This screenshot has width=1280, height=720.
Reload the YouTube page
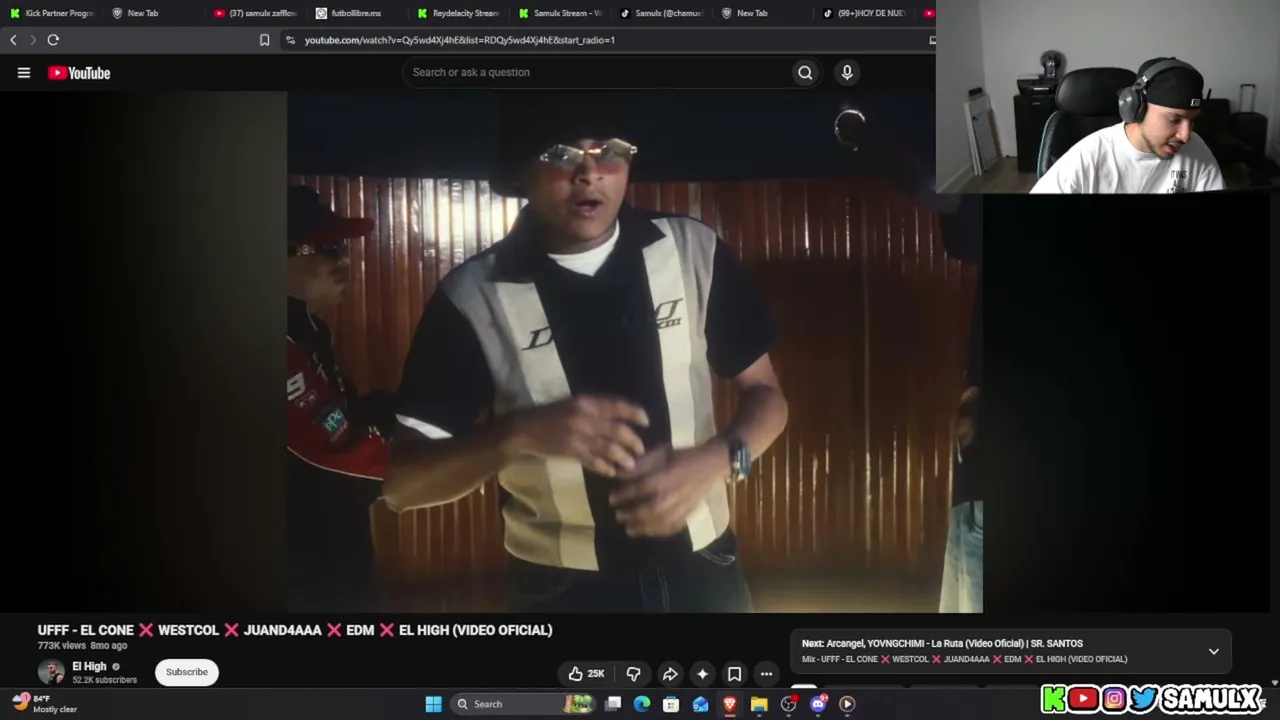tap(53, 40)
